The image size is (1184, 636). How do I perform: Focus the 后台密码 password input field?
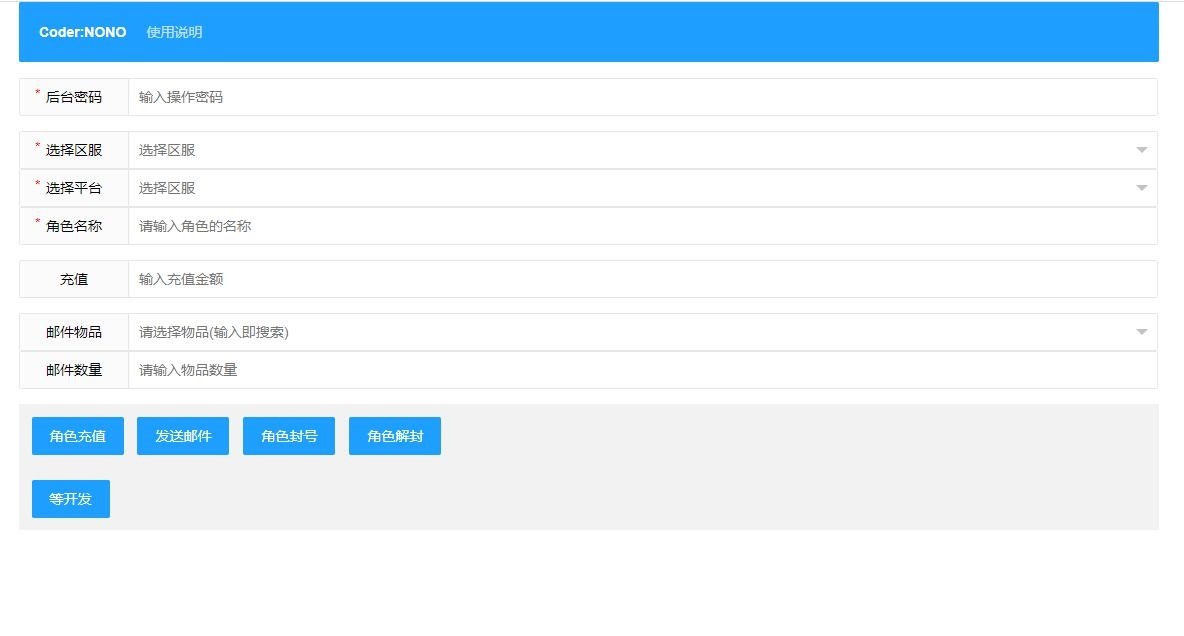click(642, 97)
